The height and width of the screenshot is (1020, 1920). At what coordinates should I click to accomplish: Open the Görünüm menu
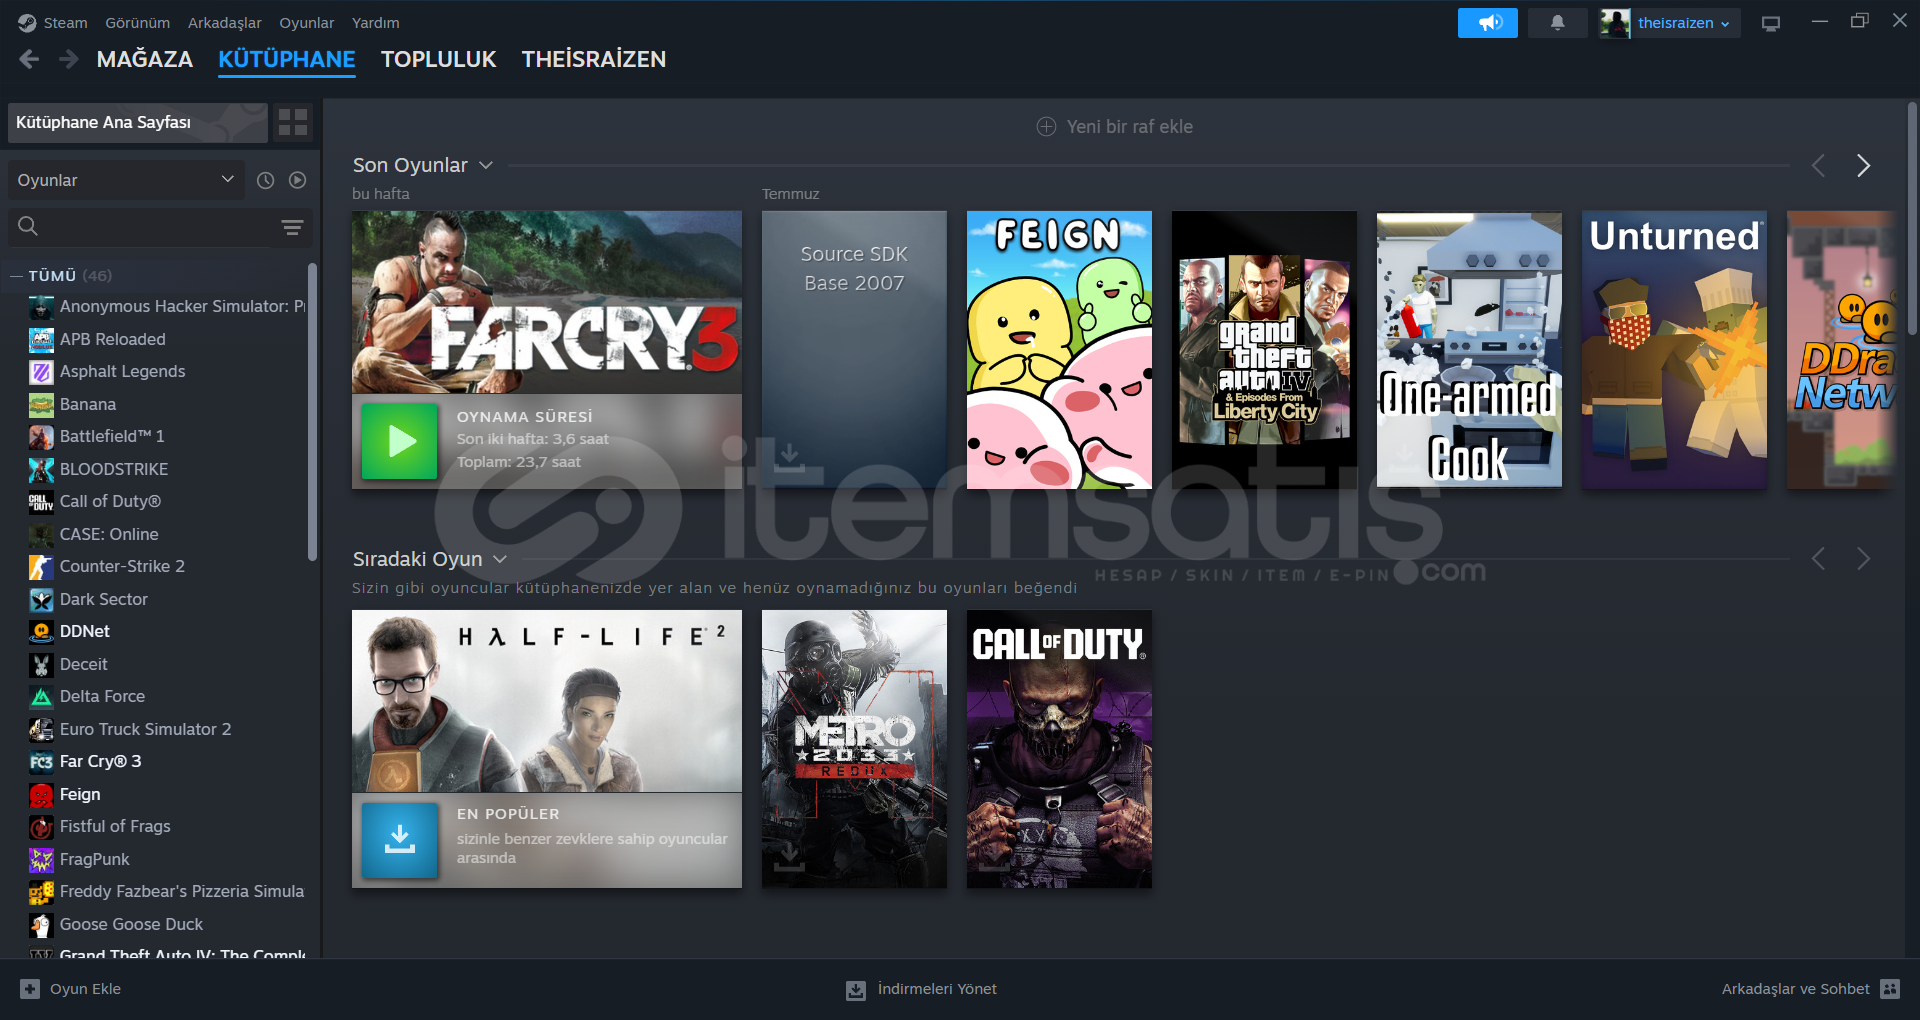138,23
